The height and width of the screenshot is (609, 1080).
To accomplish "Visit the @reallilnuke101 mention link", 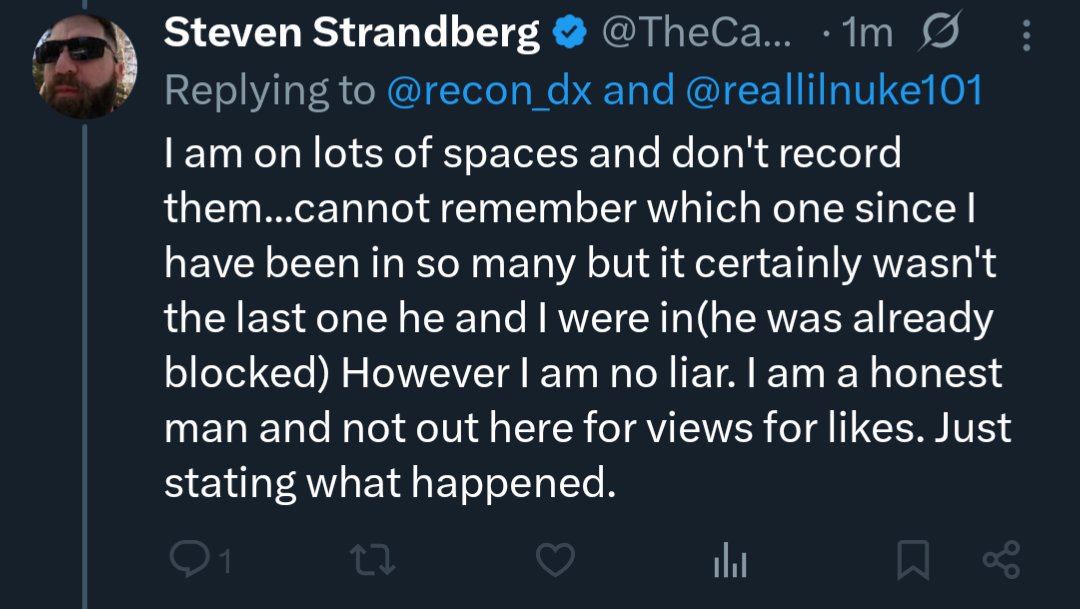I will (x=834, y=91).
